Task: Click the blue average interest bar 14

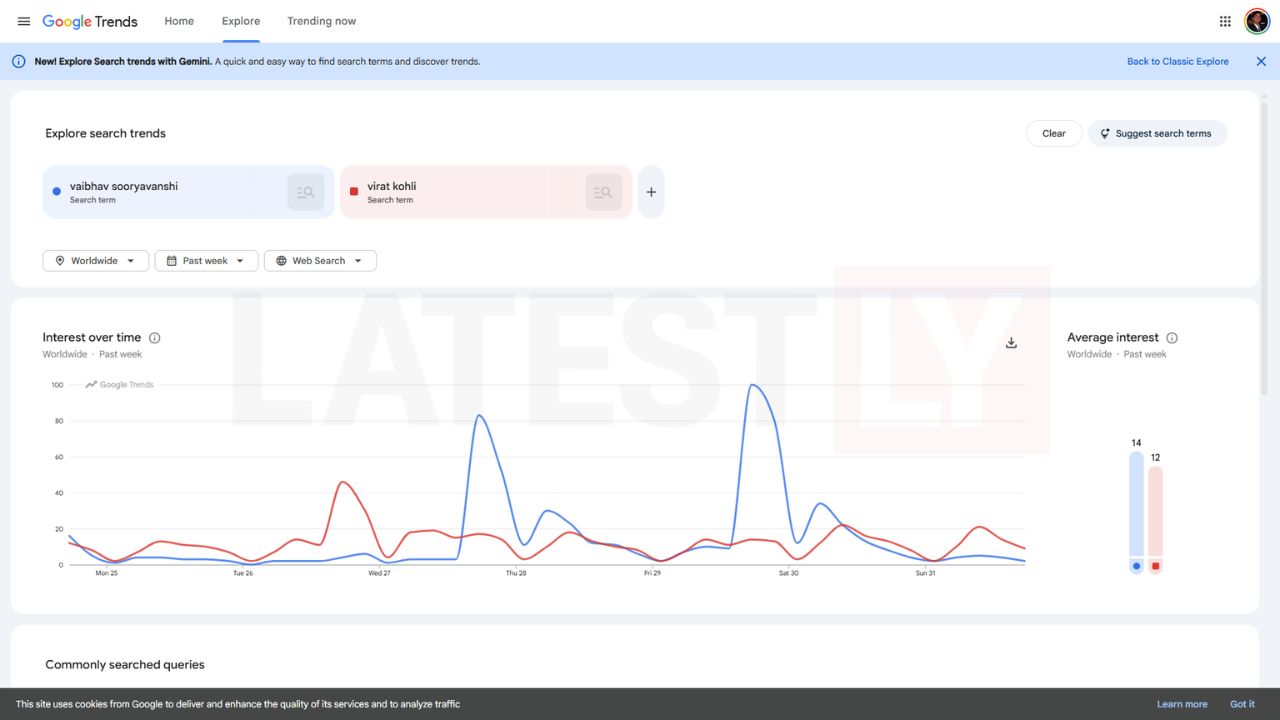Action: 1136,503
